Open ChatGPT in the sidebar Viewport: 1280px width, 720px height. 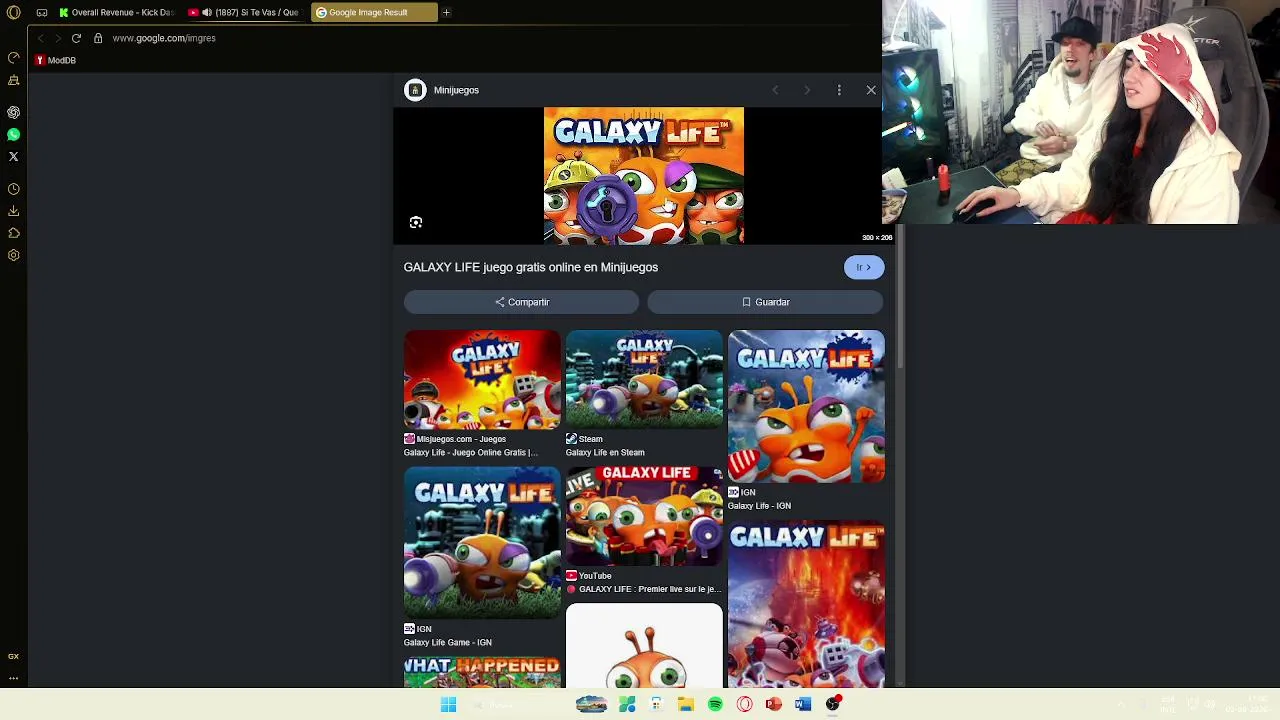pos(14,112)
